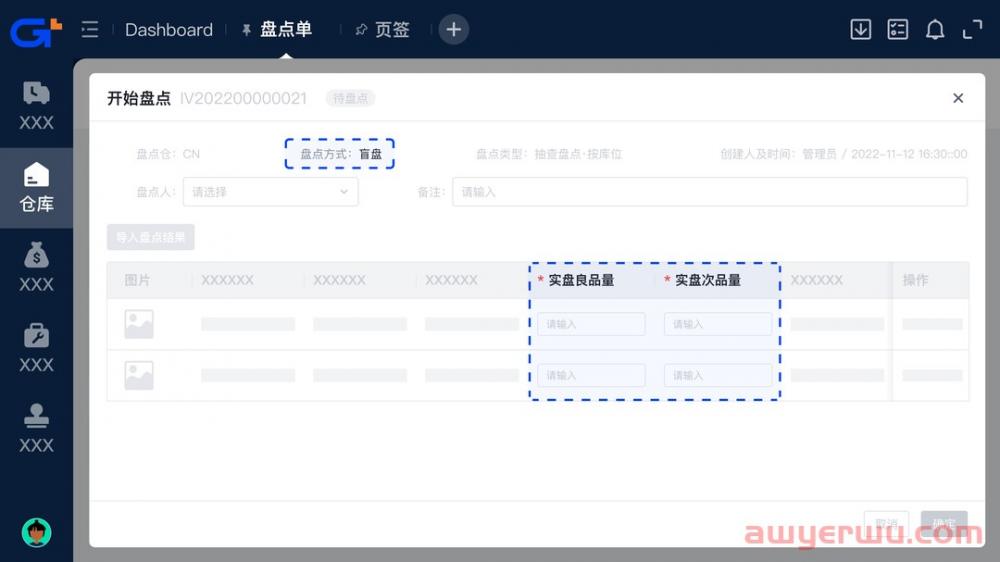Click the stamp sidebar icon
This screenshot has width=1000, height=562.
click(x=36, y=428)
